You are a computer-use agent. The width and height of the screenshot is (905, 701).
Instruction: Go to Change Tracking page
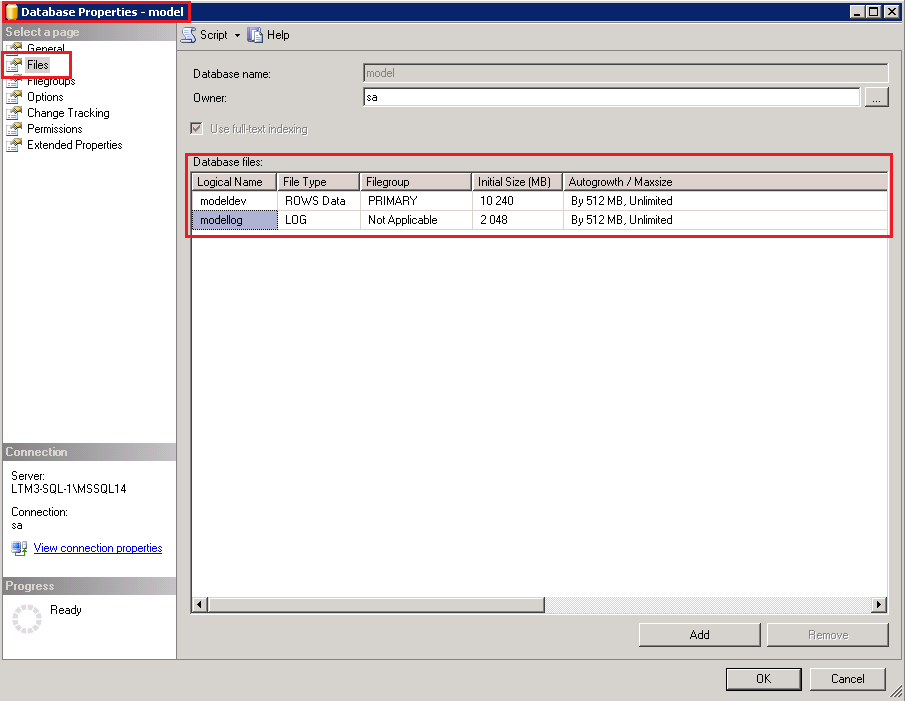[x=68, y=113]
